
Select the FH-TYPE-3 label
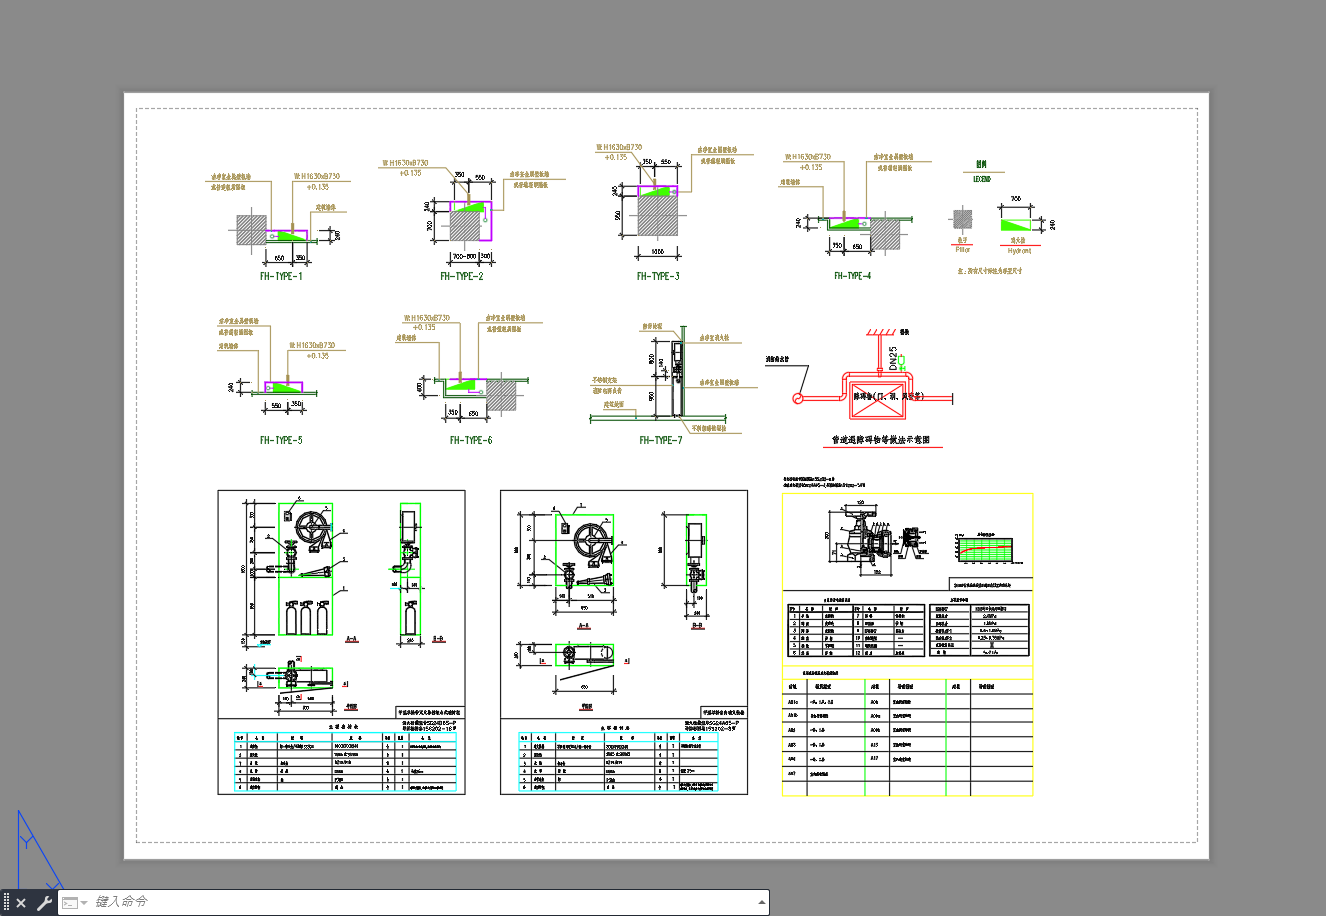(x=658, y=276)
